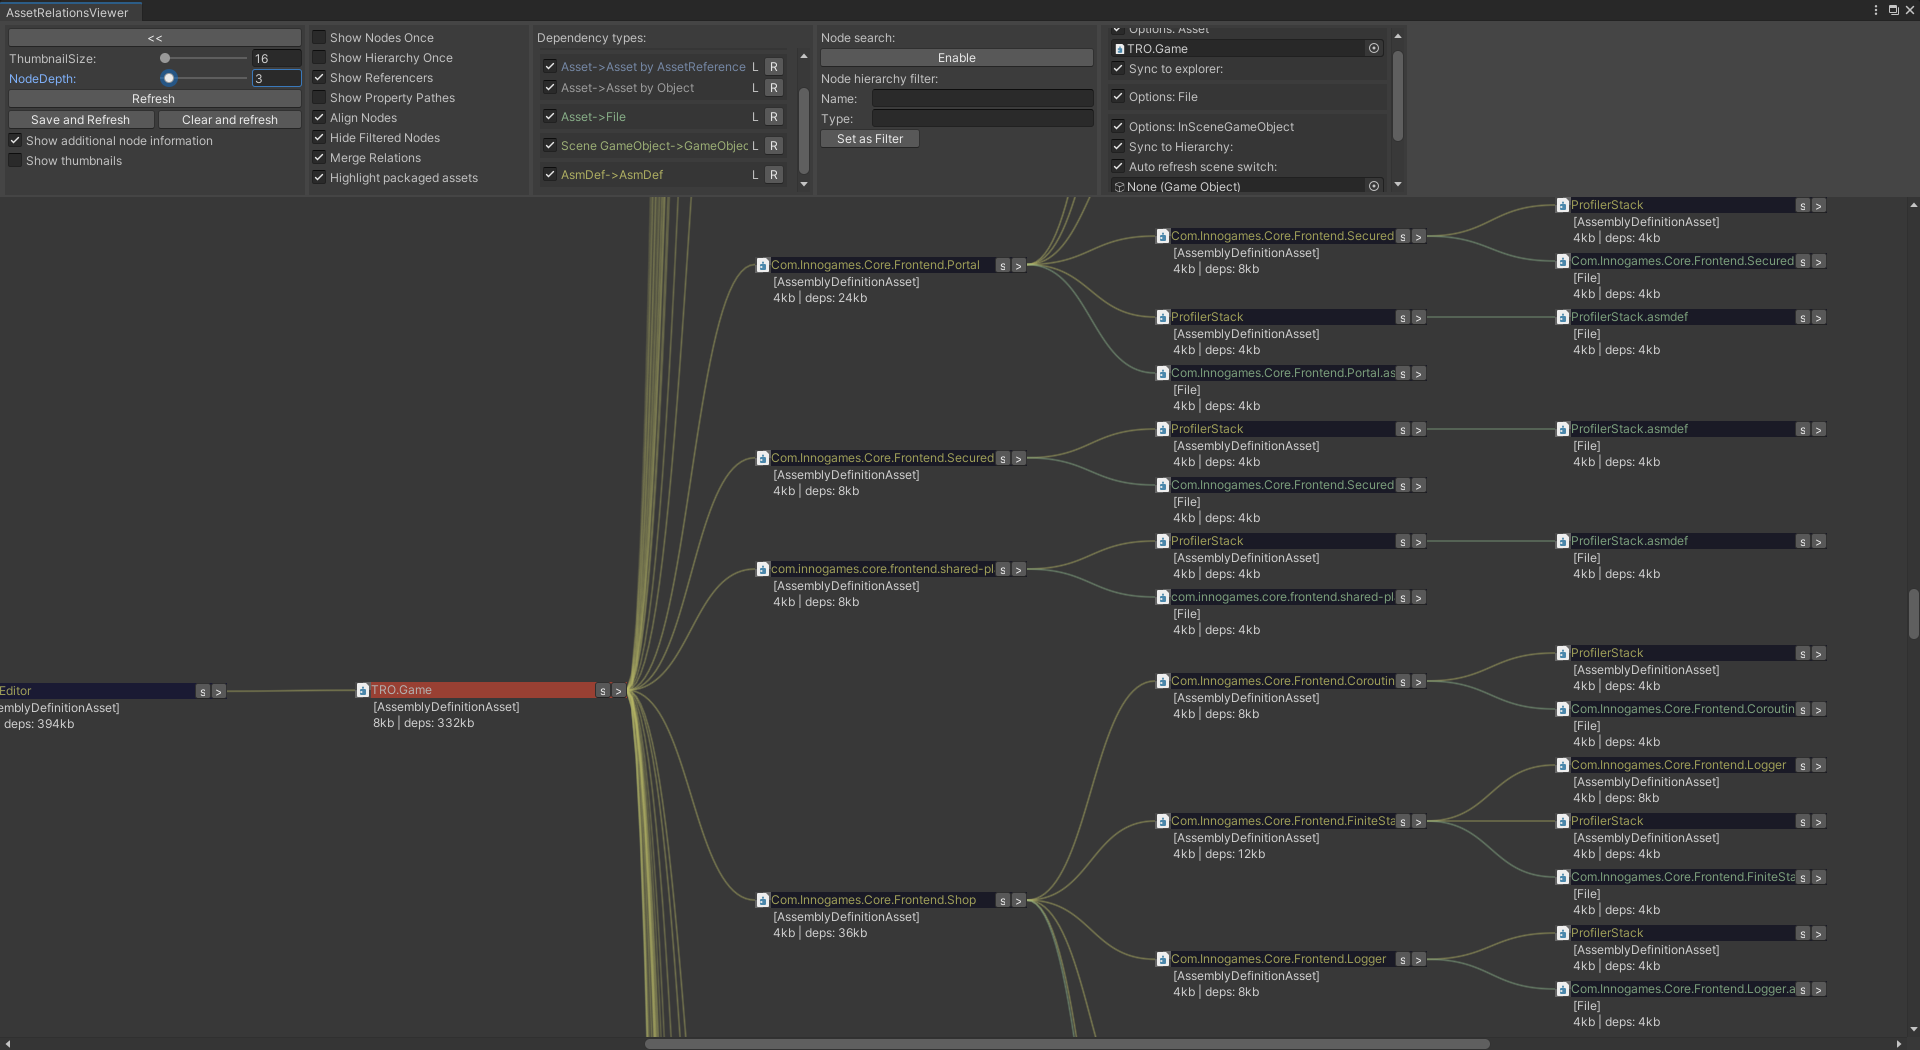Click Enable under Node search
1920x1050 pixels.
coord(957,58)
